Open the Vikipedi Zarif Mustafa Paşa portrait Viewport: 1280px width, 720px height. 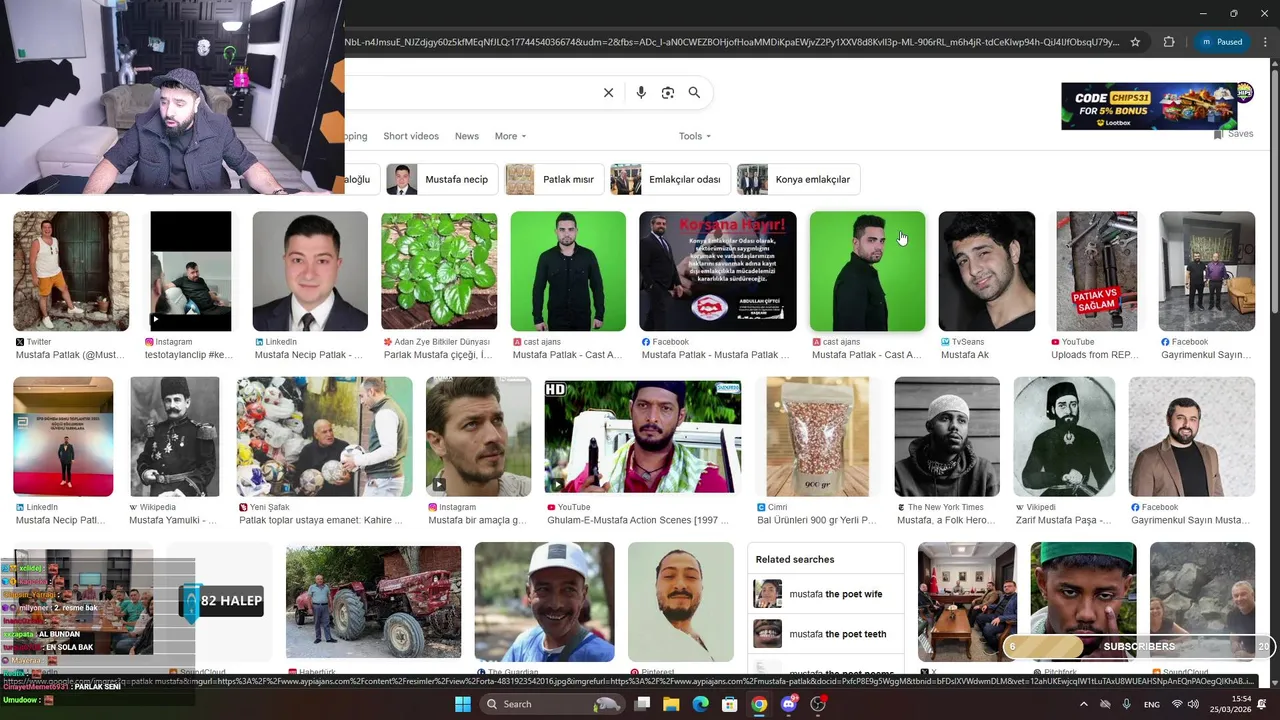pyautogui.click(x=1064, y=437)
